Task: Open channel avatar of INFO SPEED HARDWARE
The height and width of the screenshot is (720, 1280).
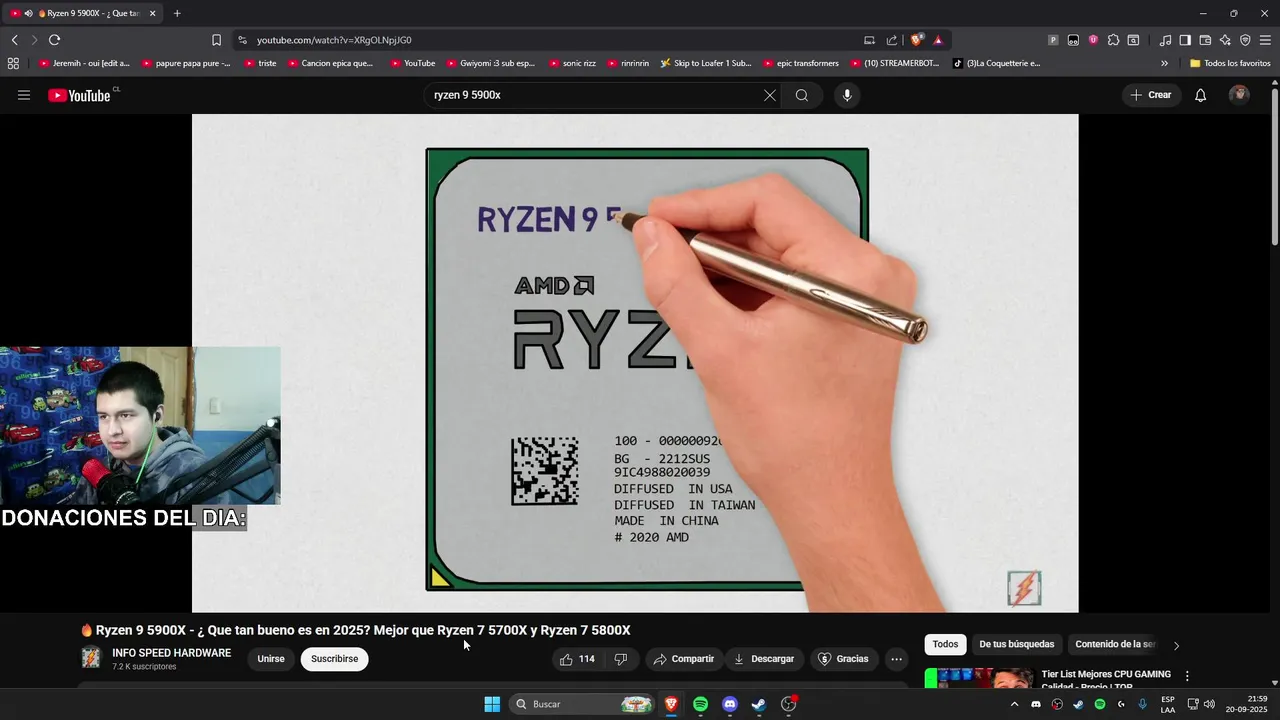Action: pyautogui.click(x=91, y=658)
